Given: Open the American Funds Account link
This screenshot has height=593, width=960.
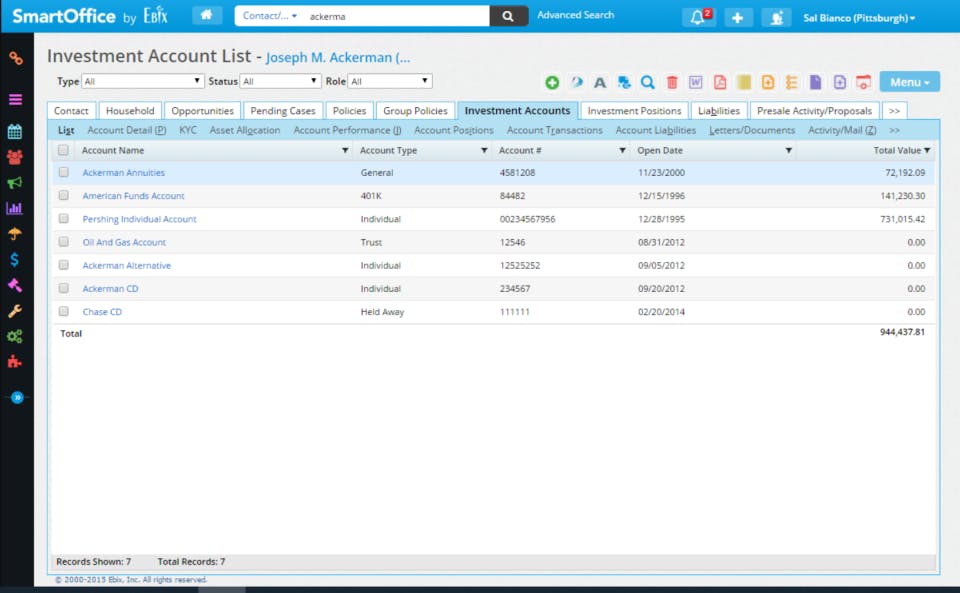Looking at the screenshot, I should tap(133, 196).
